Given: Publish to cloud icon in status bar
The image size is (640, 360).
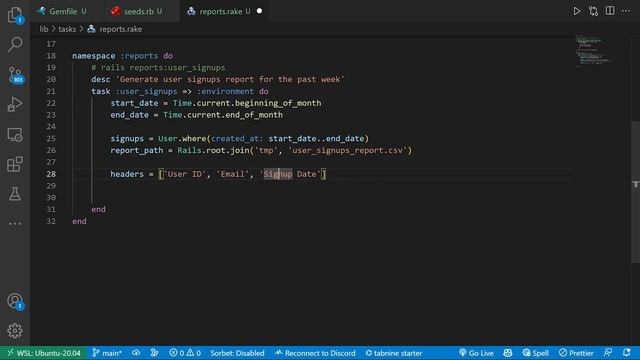Looking at the screenshot, I should tap(136, 353).
